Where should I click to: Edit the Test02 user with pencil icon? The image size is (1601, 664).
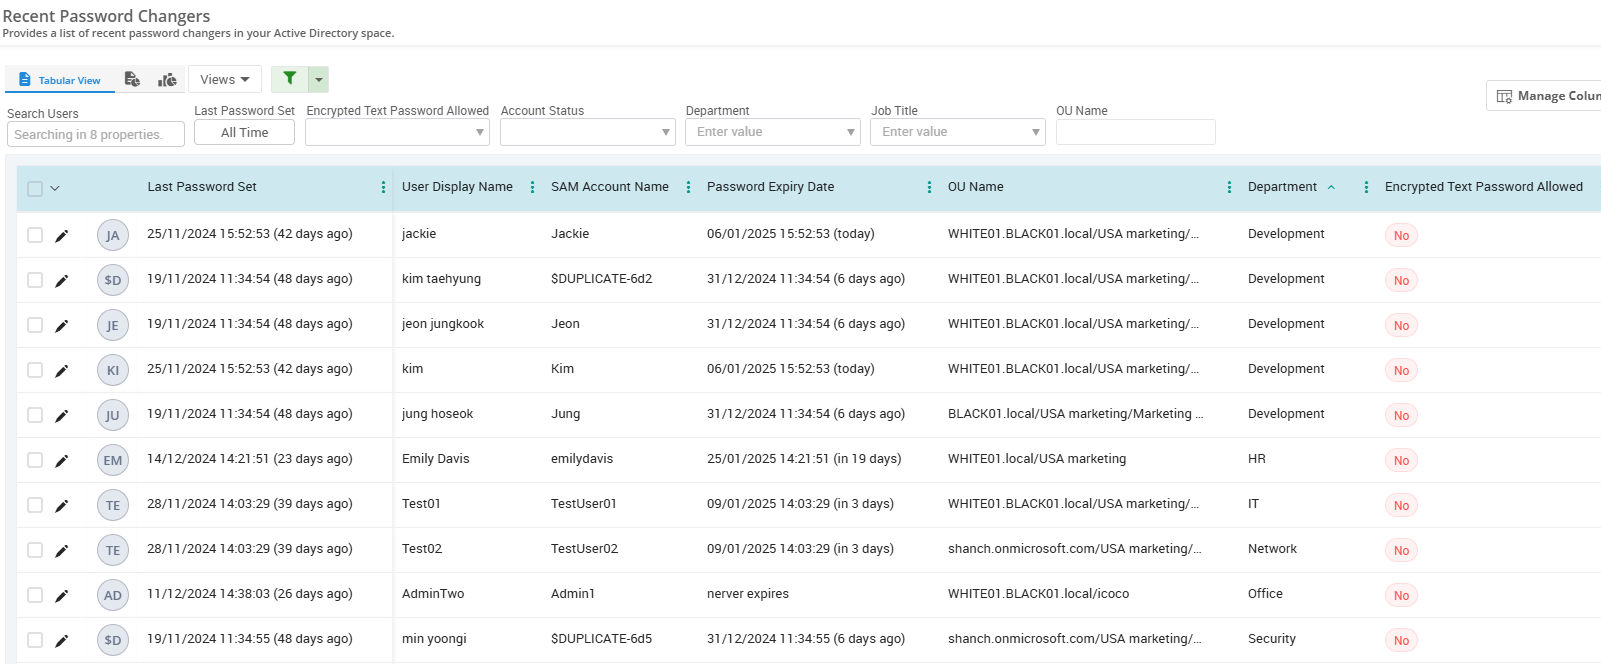pyautogui.click(x=61, y=551)
